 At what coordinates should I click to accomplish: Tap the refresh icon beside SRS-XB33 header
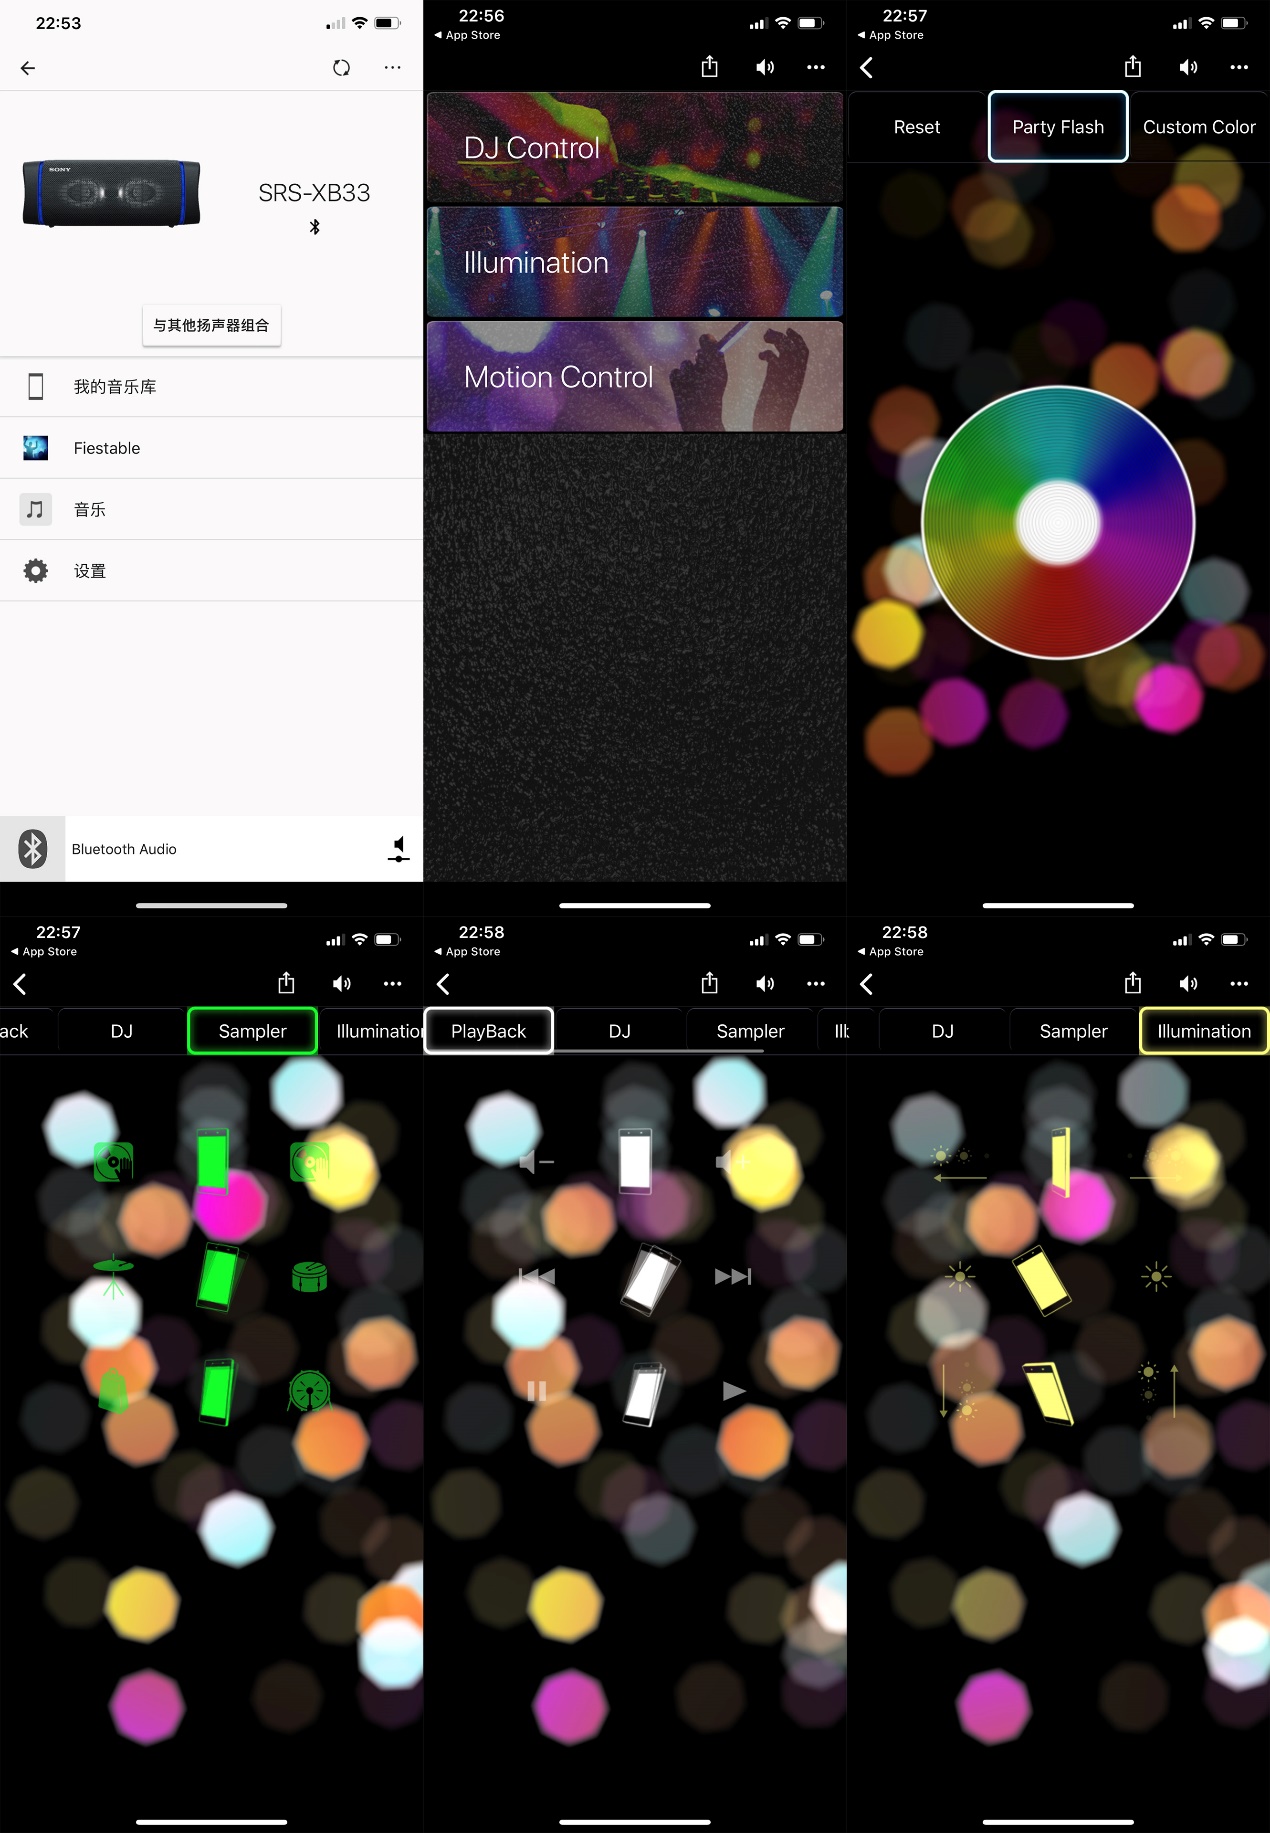(x=341, y=68)
